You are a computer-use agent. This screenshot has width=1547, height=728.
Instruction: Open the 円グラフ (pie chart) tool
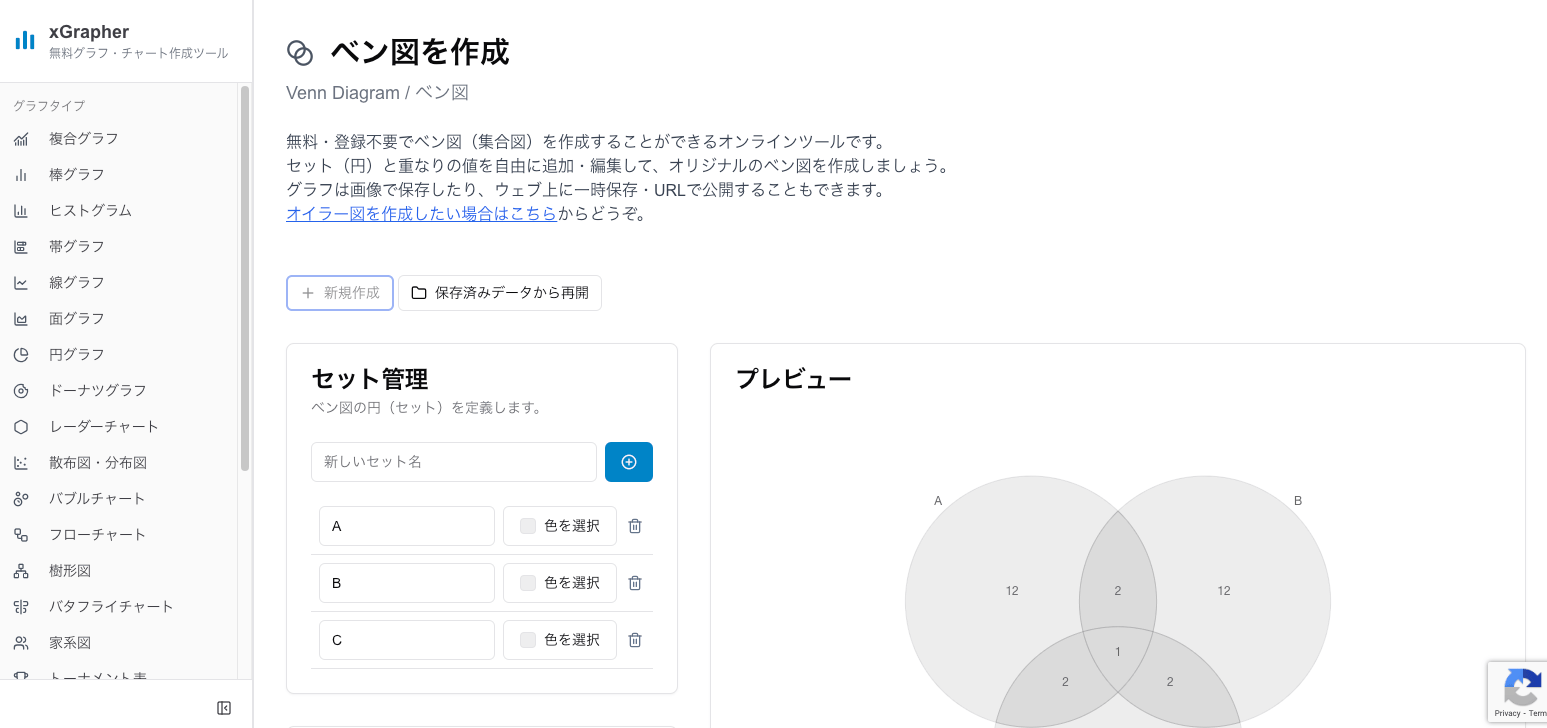coord(76,354)
